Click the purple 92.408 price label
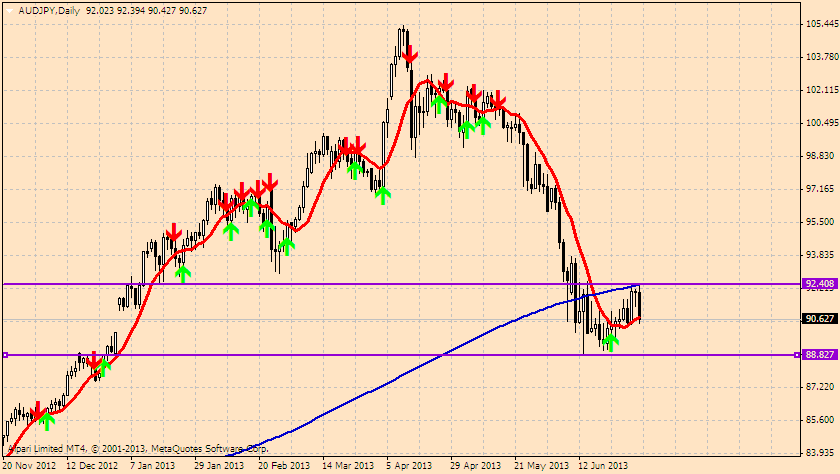The width and height of the screenshot is (840, 474). (820, 284)
